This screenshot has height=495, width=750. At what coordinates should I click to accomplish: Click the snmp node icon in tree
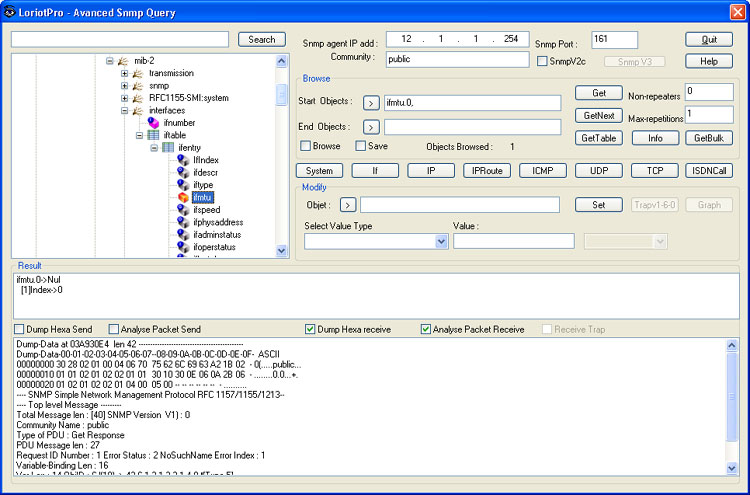tap(138, 86)
